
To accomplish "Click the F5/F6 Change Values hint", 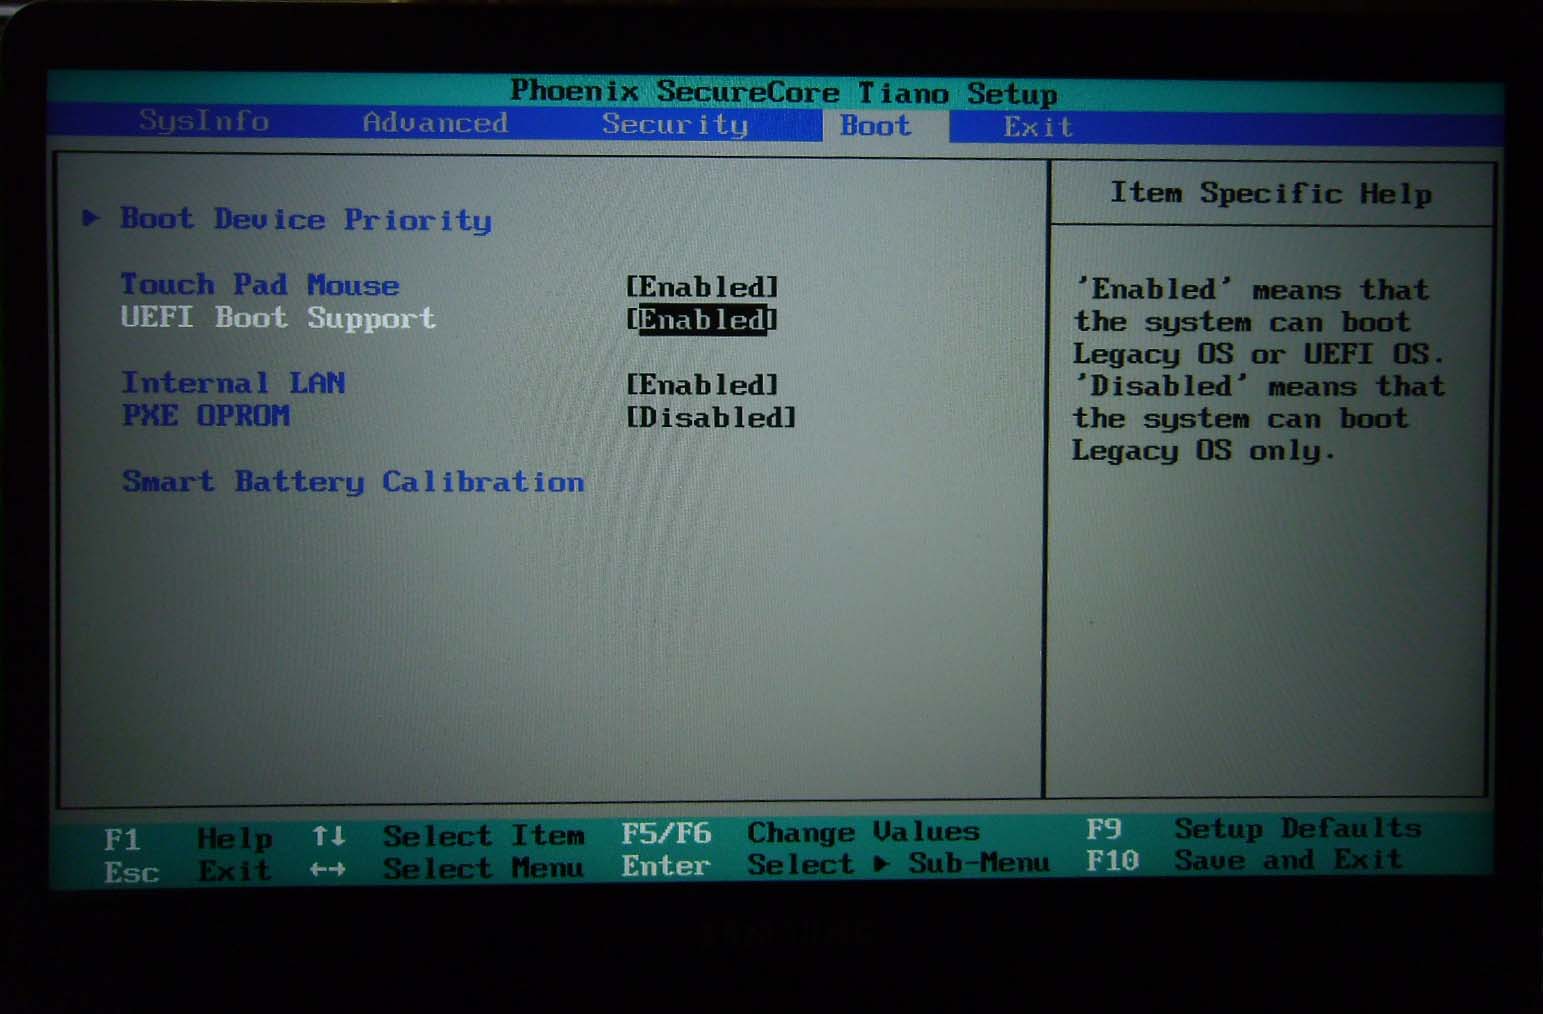I will [x=800, y=832].
